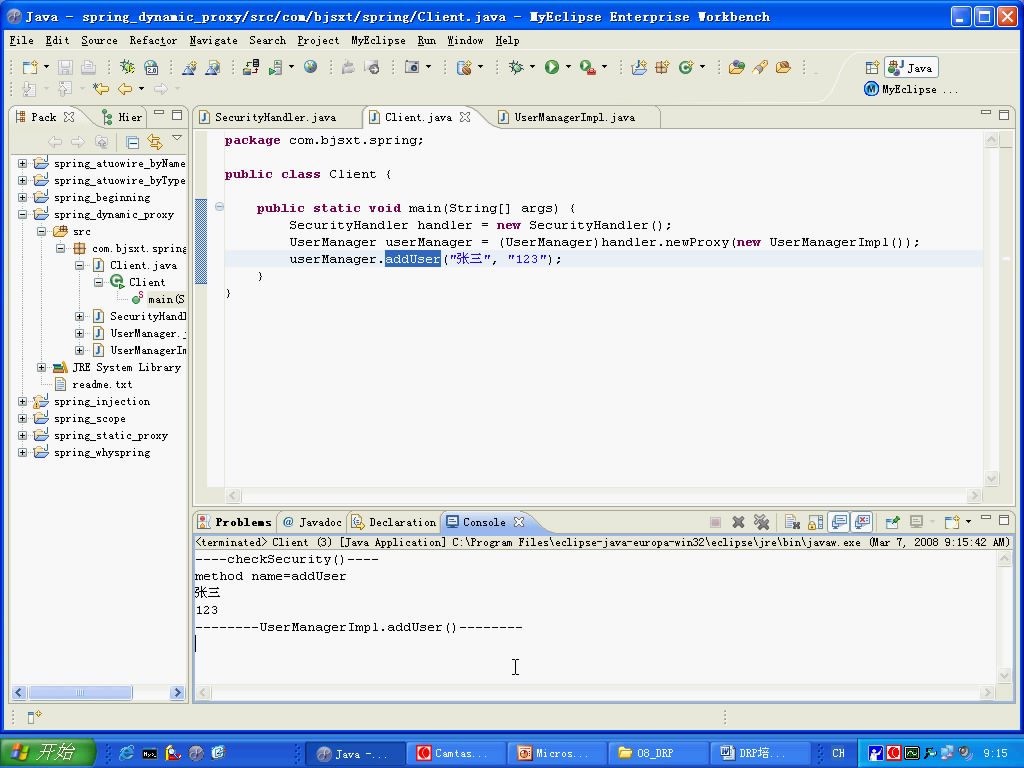Click the green Run button in toolbar
1024x768 pixels.
pos(551,67)
